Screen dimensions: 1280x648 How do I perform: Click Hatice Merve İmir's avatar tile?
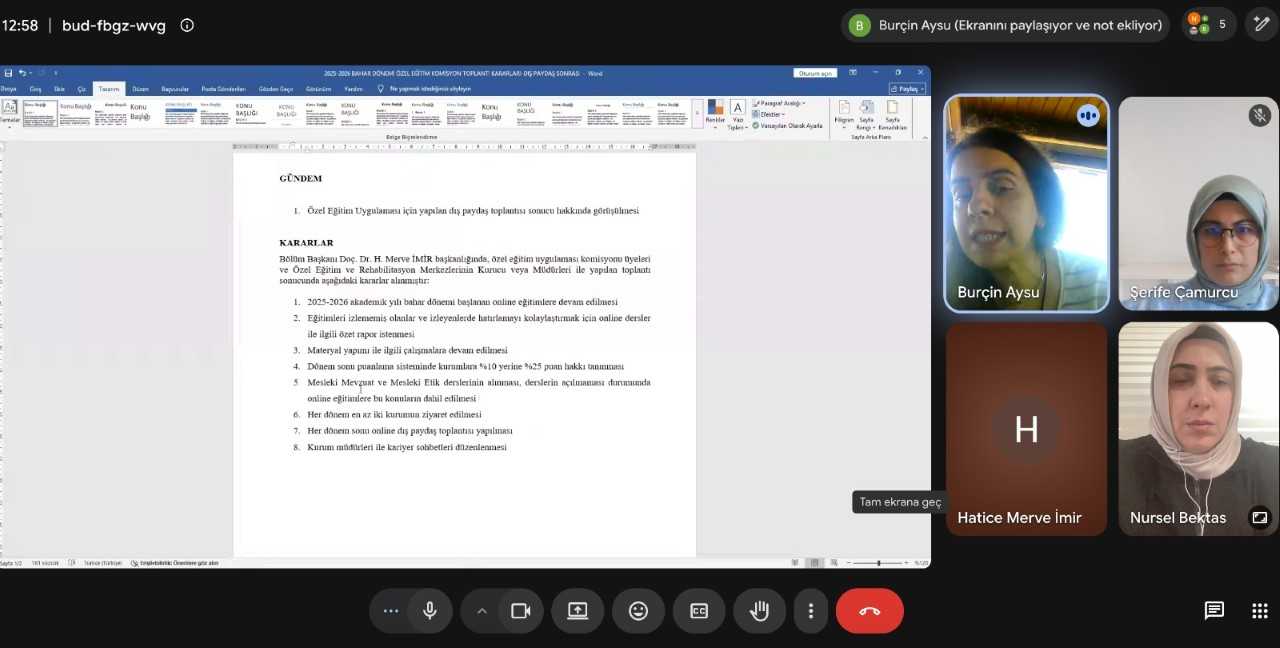1026,429
